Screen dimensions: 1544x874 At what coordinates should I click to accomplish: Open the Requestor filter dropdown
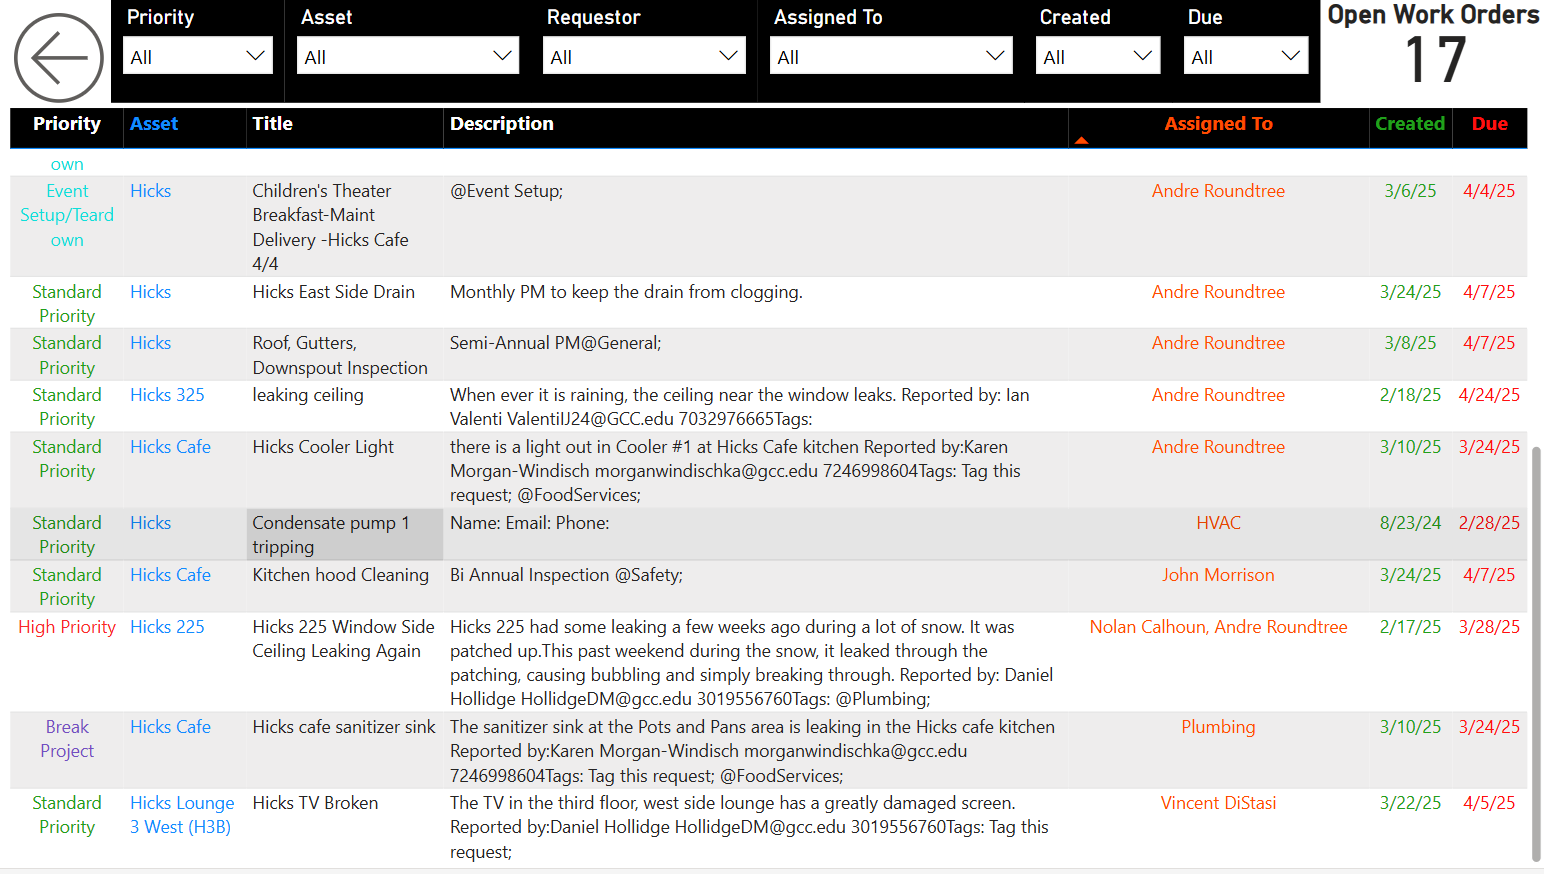click(x=644, y=56)
